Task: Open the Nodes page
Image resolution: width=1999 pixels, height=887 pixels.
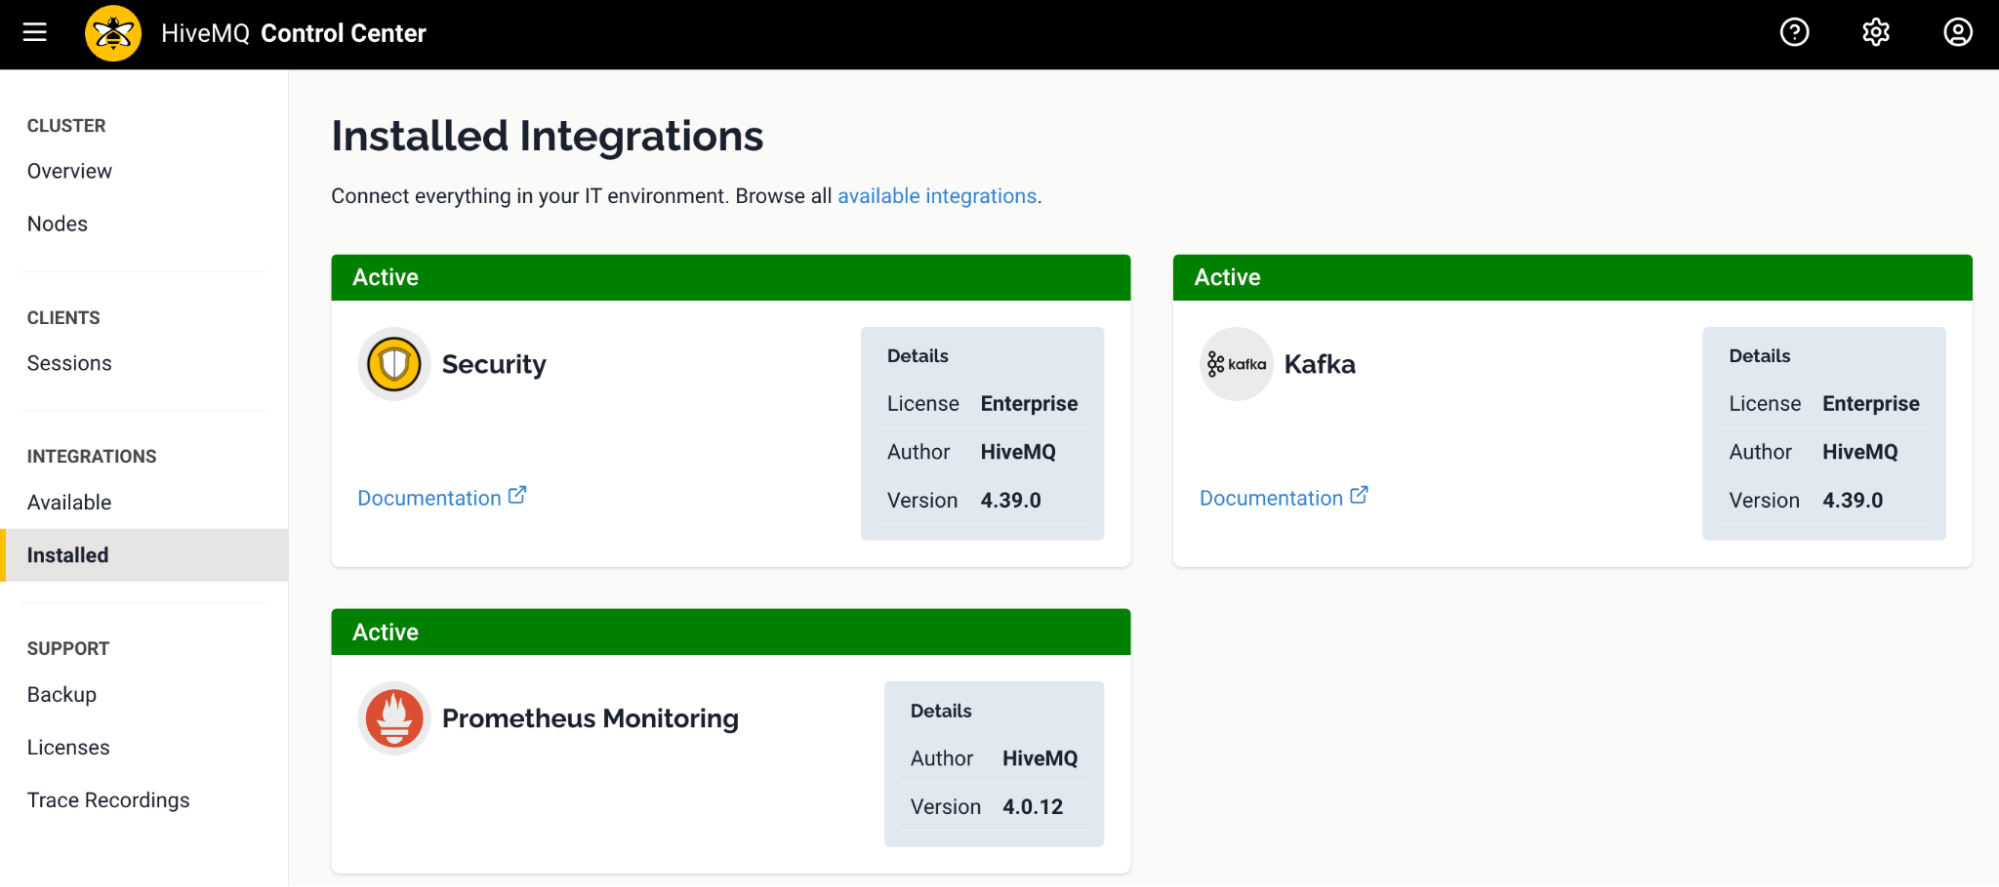Action: click(x=57, y=224)
